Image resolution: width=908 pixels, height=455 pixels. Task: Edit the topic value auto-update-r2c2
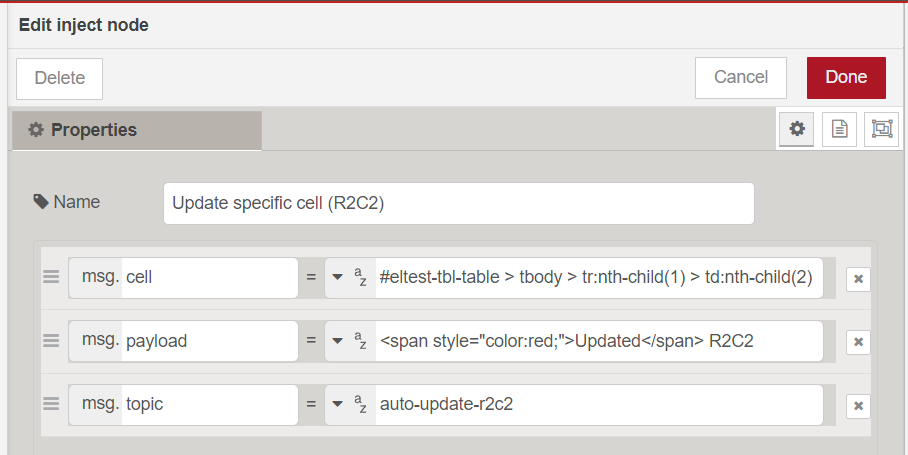(598, 404)
